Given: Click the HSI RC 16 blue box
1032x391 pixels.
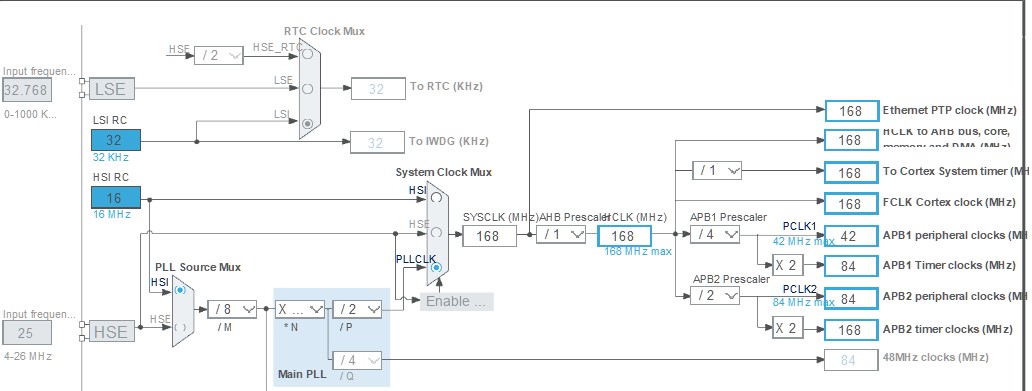Looking at the screenshot, I should (x=116, y=198).
